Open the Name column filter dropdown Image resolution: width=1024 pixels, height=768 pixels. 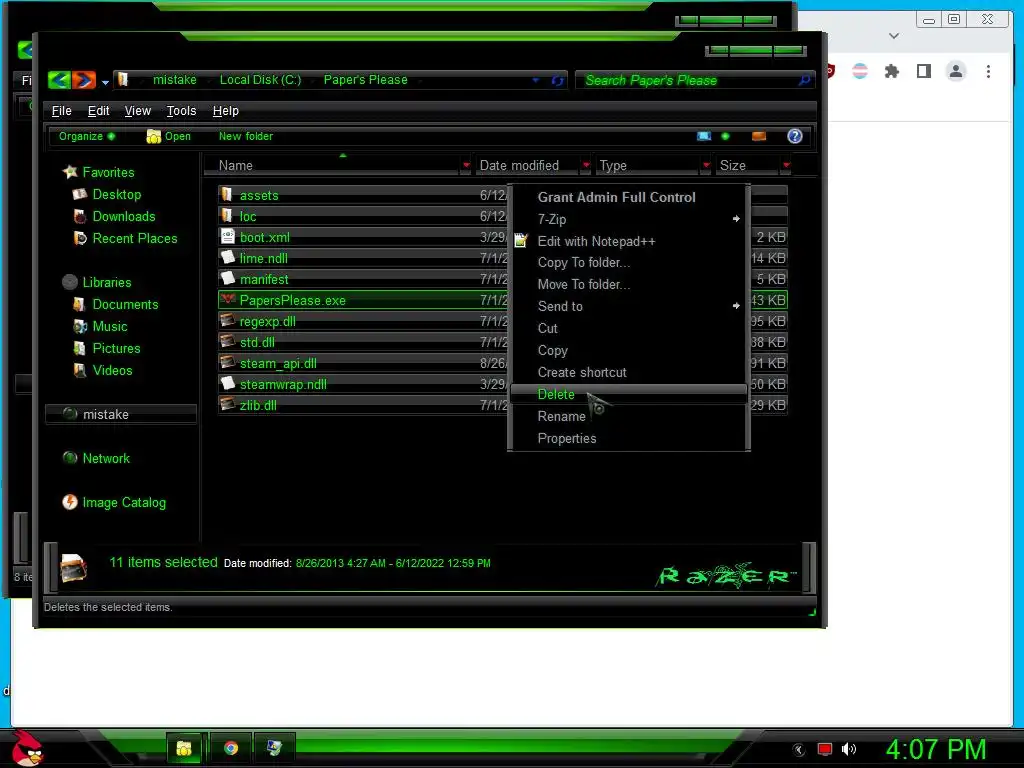(x=466, y=166)
